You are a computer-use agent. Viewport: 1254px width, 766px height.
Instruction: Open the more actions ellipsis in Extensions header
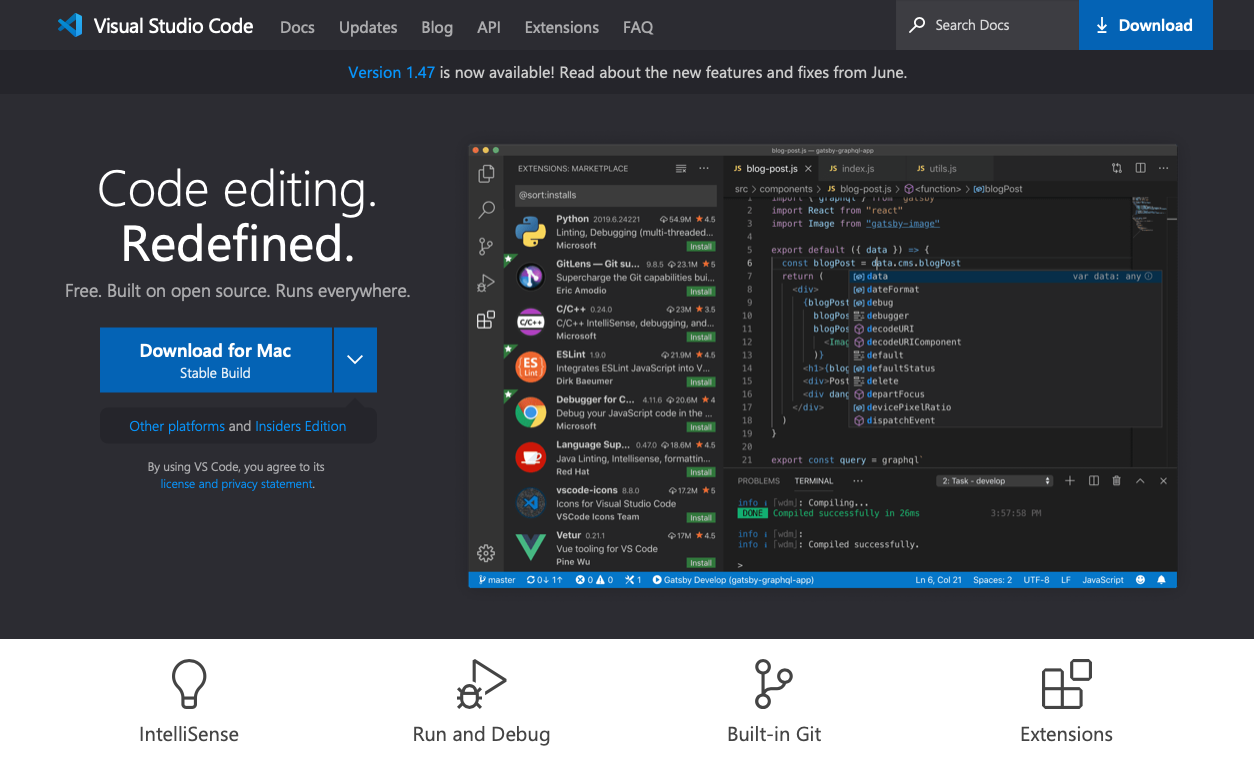[x=704, y=169]
